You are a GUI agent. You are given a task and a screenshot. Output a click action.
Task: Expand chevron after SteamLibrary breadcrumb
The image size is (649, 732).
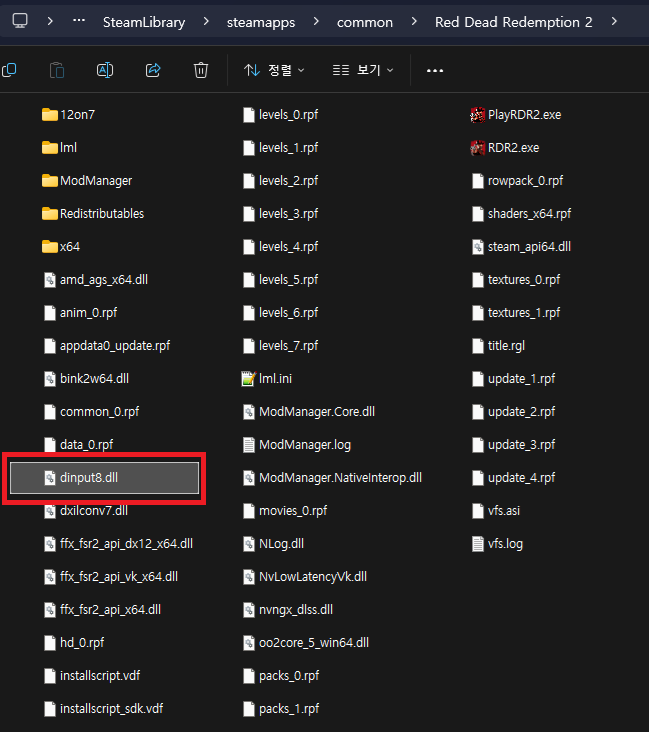coord(206,21)
